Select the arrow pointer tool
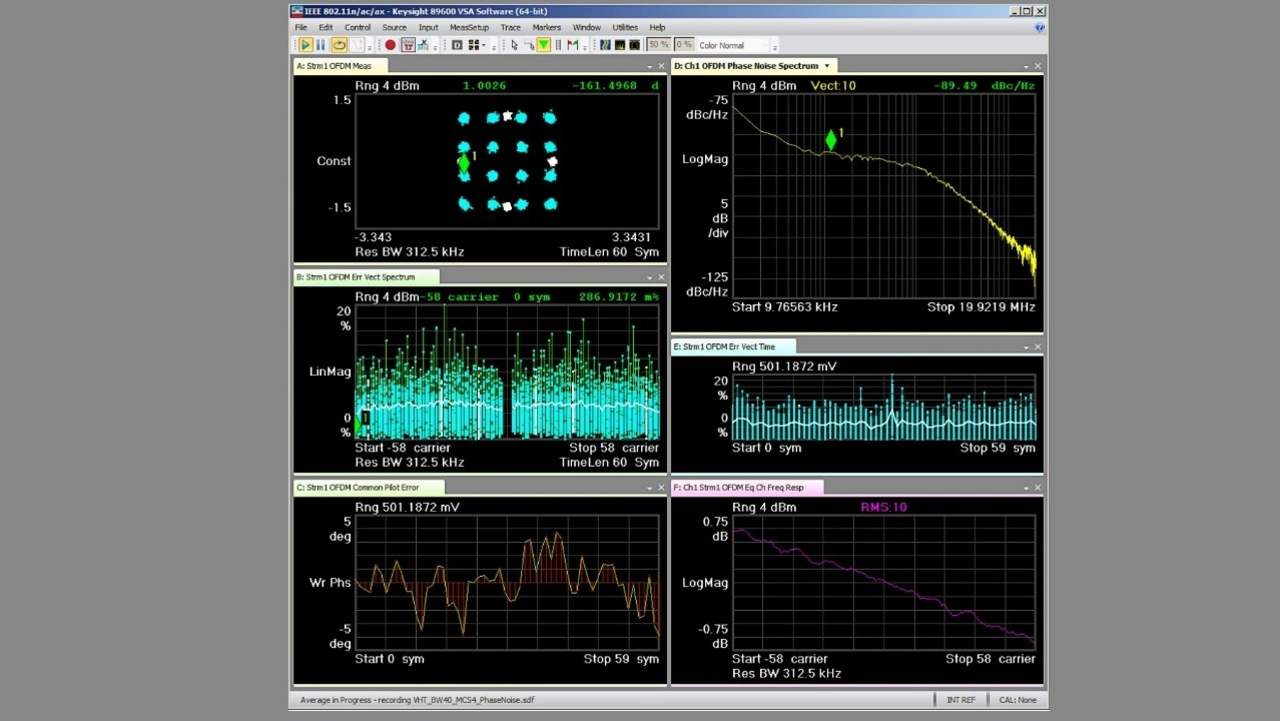Screen dimensions: 1280x721 tap(514, 45)
